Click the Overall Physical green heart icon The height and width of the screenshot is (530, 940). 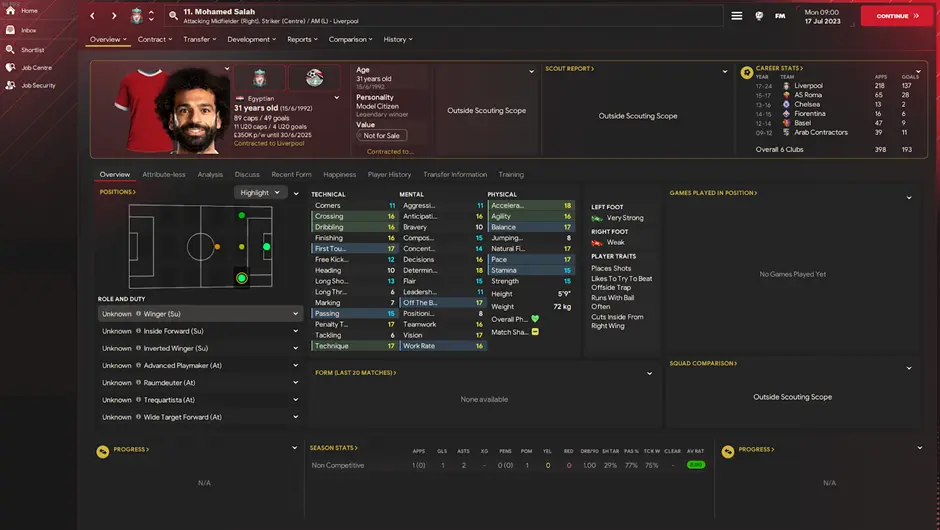[535, 319]
